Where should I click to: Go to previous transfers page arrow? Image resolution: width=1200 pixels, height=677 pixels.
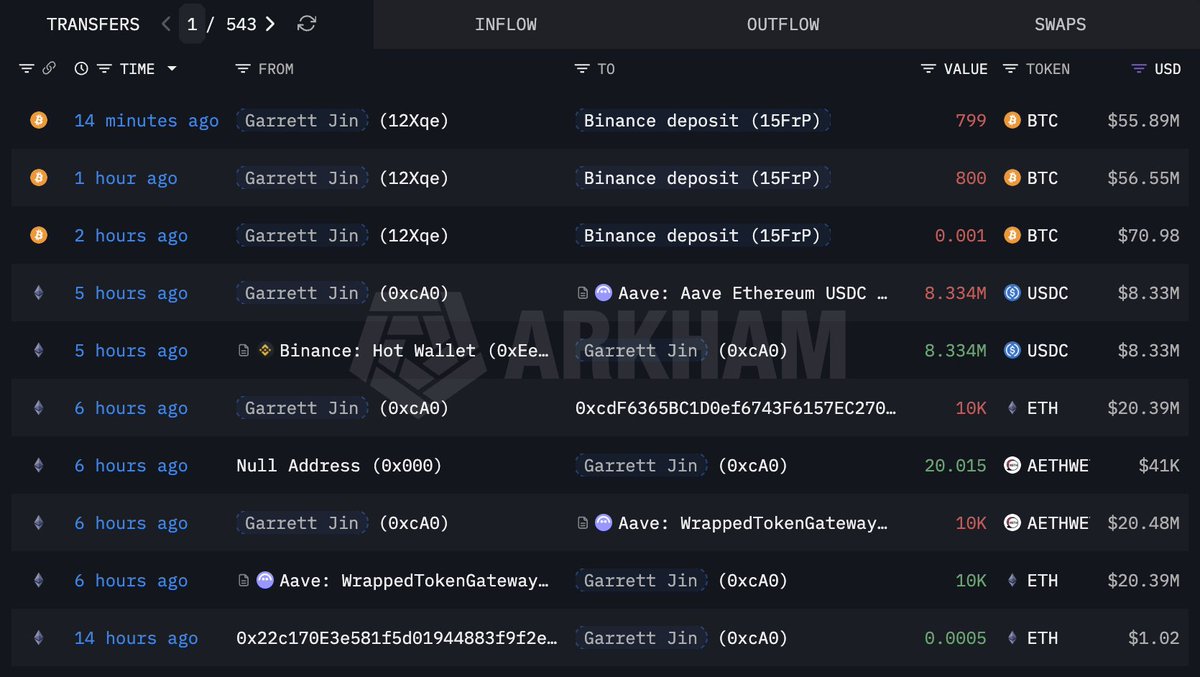166,24
